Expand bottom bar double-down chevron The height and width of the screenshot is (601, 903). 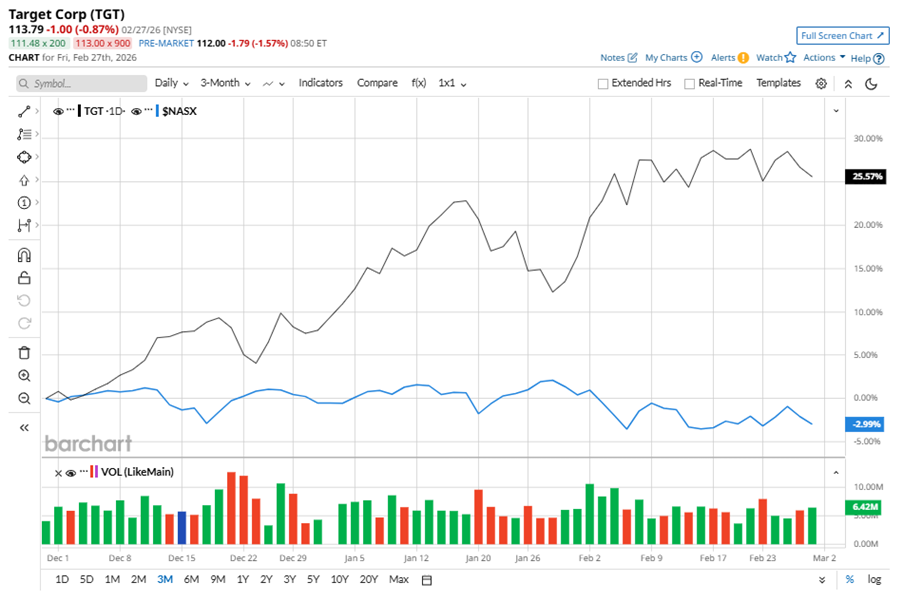click(x=822, y=580)
